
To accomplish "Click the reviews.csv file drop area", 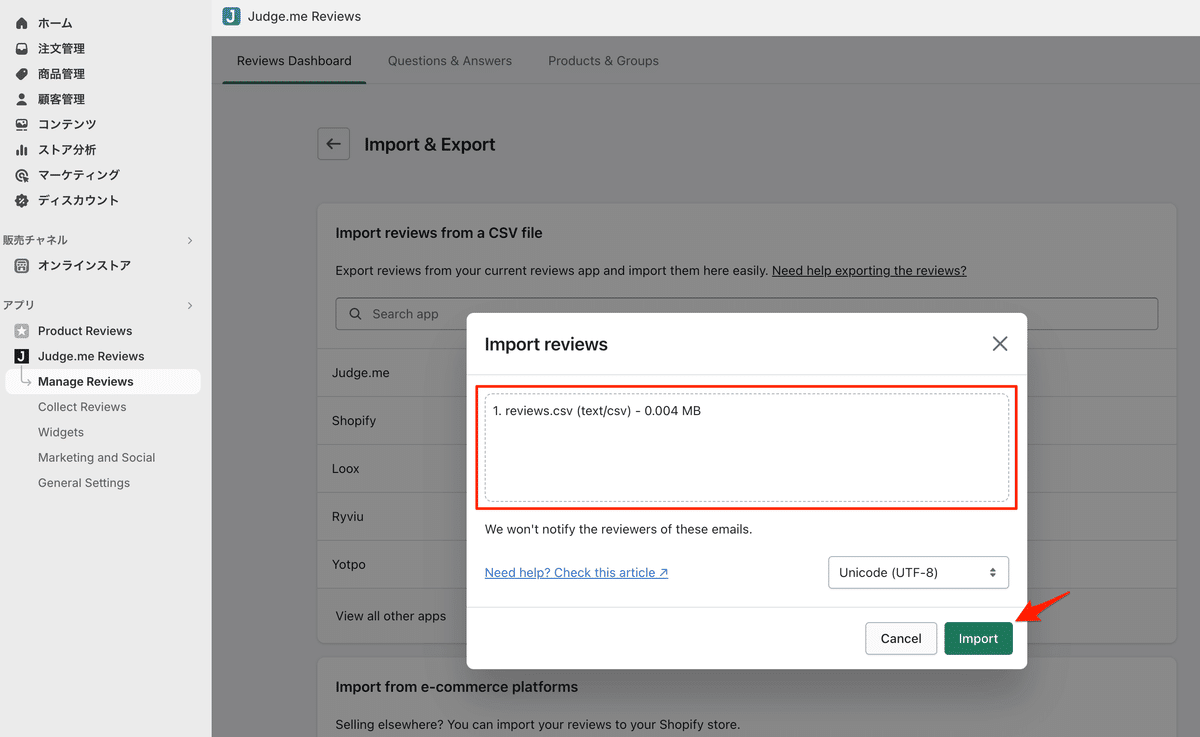I will 747,448.
